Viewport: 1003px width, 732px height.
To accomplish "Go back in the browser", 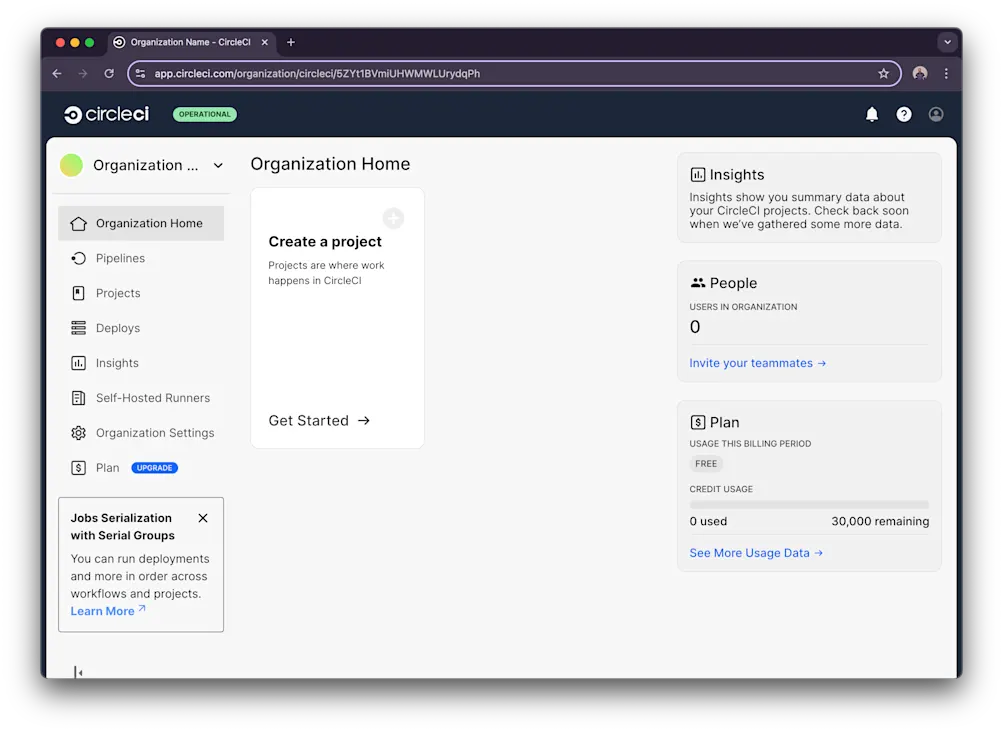I will 57,74.
